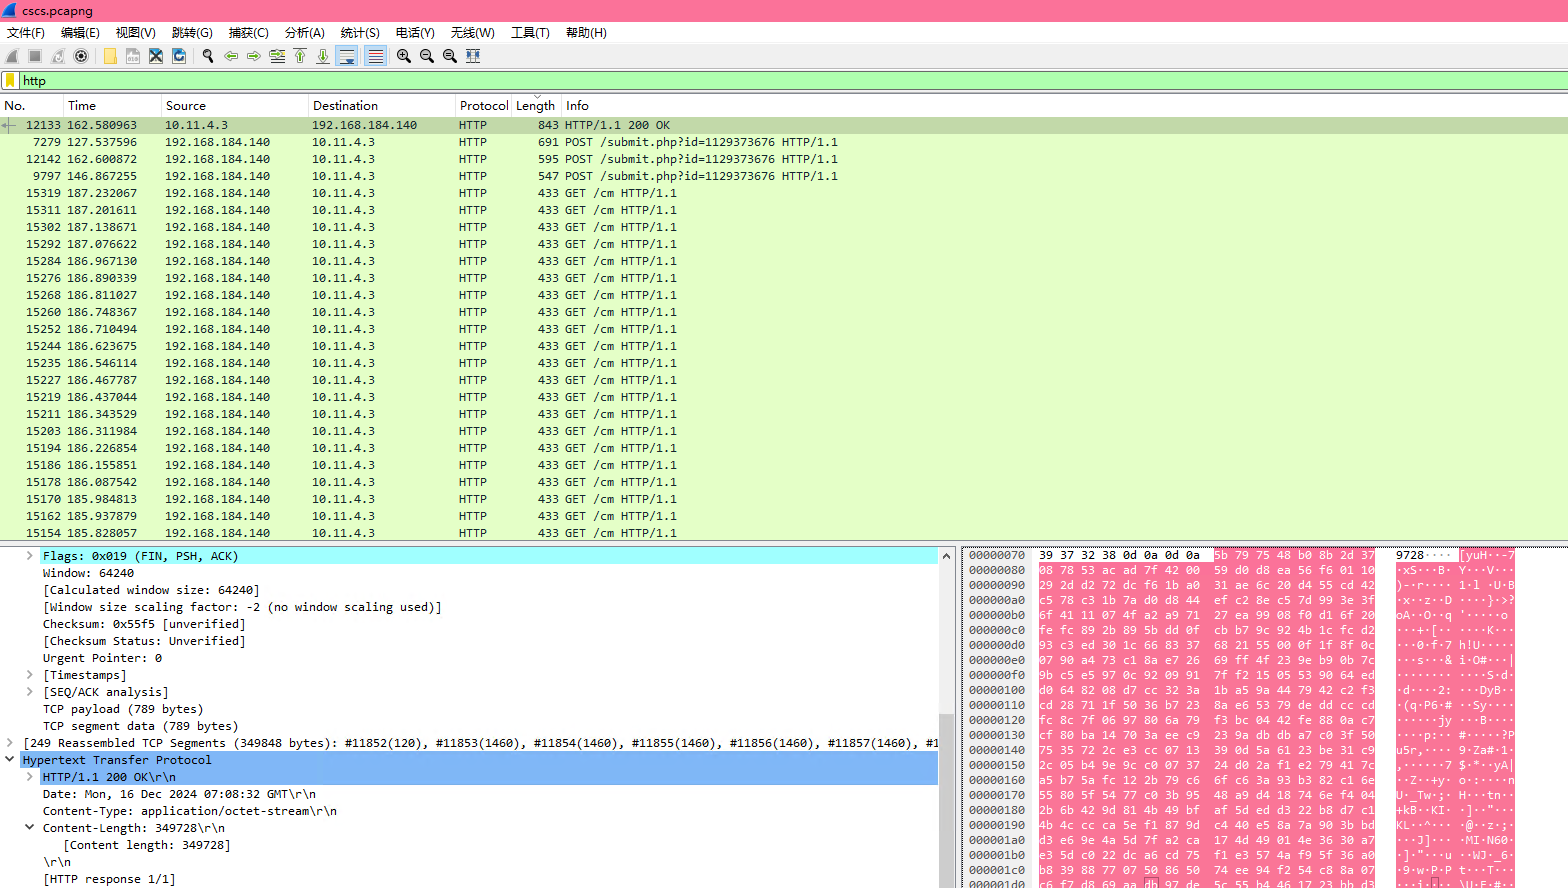
Task: Click the http display filter field
Action: pyautogui.click(x=700, y=81)
